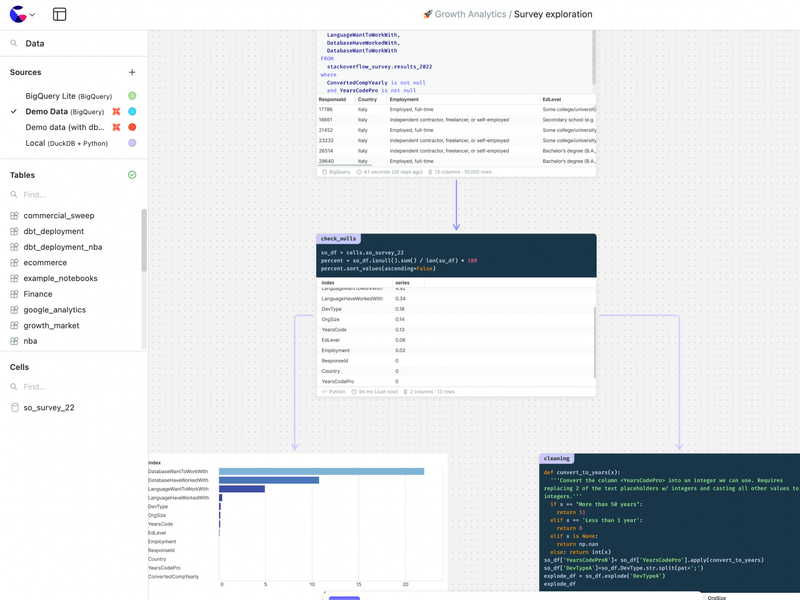The image size is (800, 600).
Task: Click the search magnifier icon in the Data panel
Action: coord(14,43)
